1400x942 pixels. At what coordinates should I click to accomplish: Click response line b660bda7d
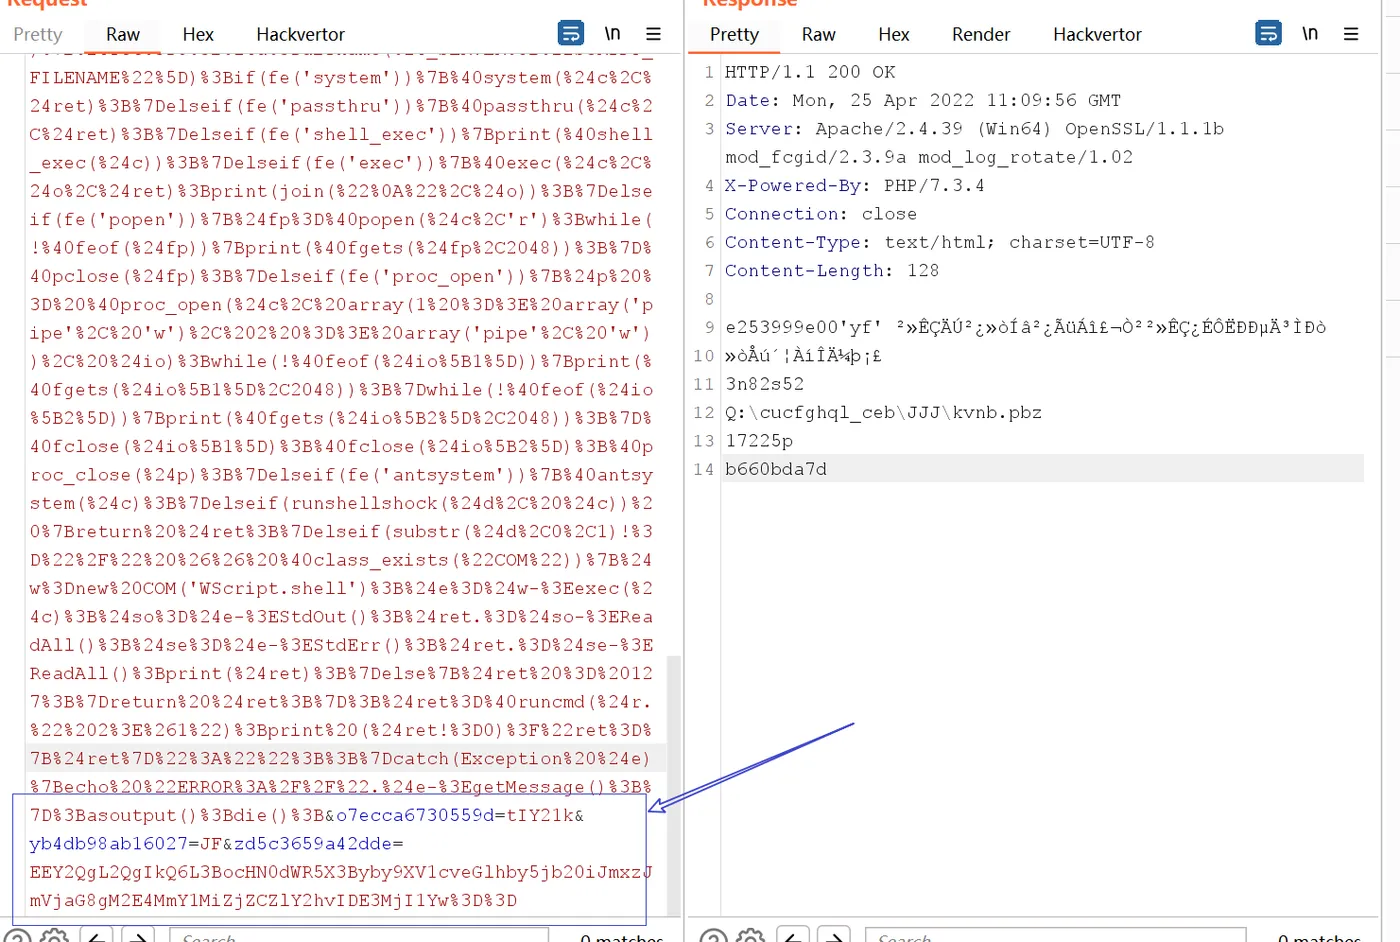tap(776, 469)
